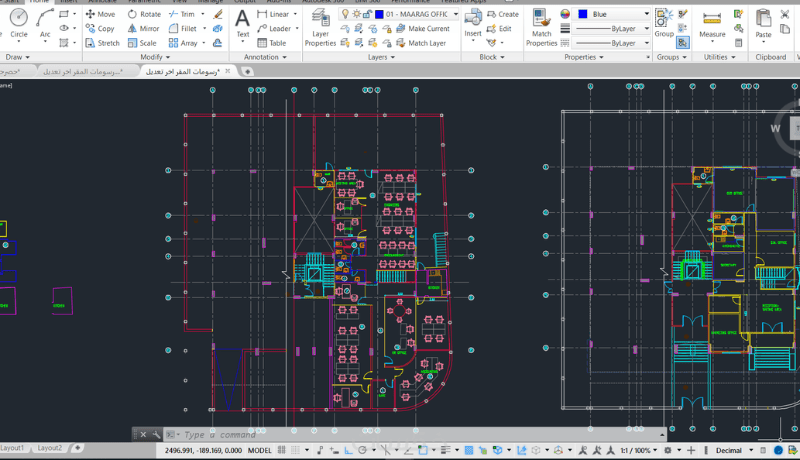800x460 pixels.
Task: Activate the Trim tool
Action: tap(182, 14)
